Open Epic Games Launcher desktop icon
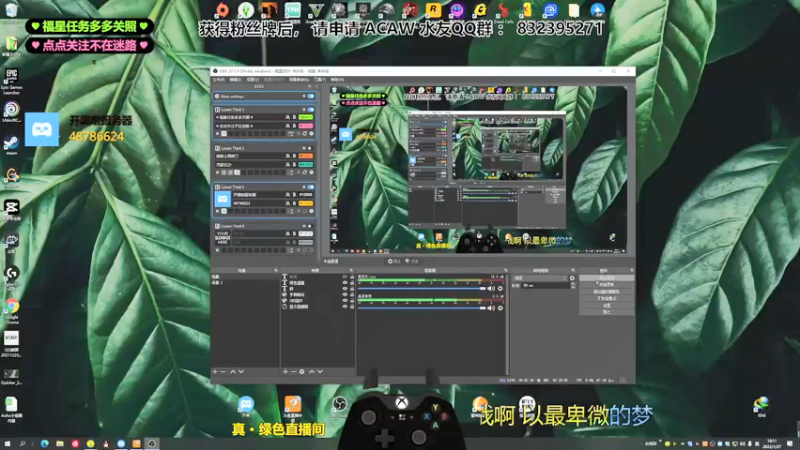Screen dimensions: 800x450 point(11,82)
